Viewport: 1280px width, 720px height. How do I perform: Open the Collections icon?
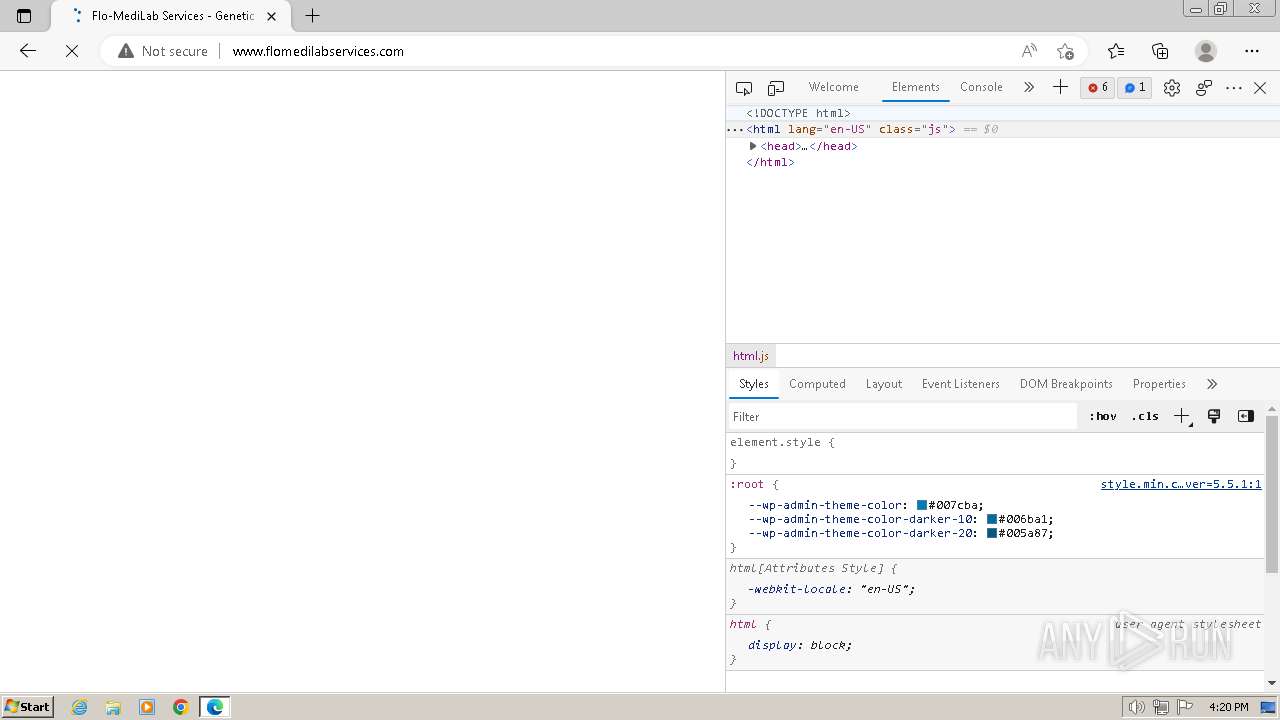pyautogui.click(x=1160, y=51)
